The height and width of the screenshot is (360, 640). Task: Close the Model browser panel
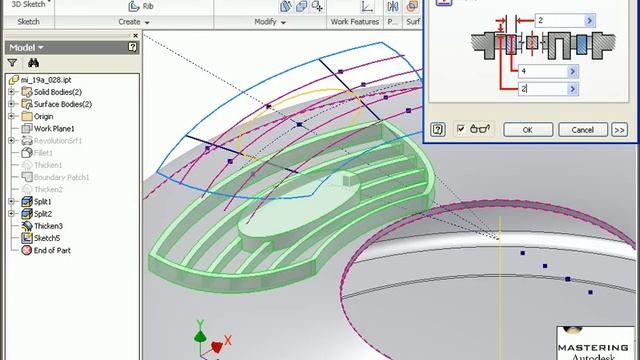pyautogui.click(x=136, y=36)
